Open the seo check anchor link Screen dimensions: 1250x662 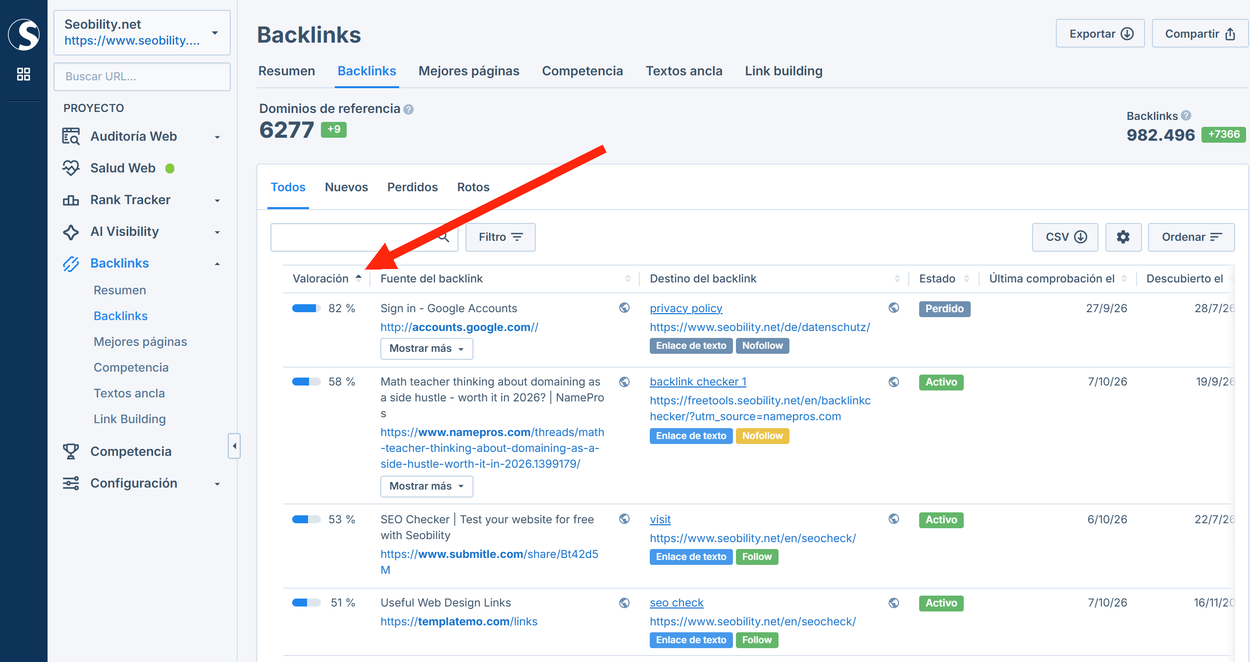pos(677,603)
